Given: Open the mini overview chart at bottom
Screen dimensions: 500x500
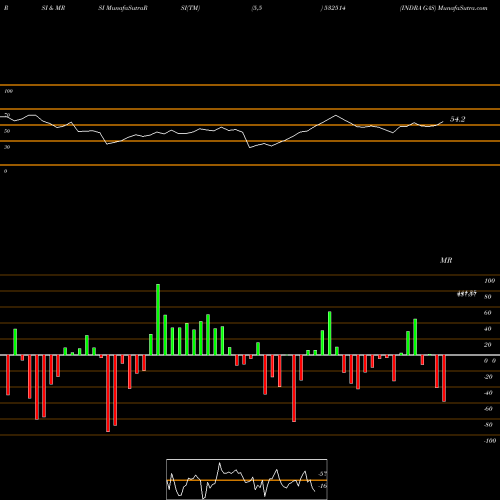Looking at the screenshot, I should tap(247, 479).
